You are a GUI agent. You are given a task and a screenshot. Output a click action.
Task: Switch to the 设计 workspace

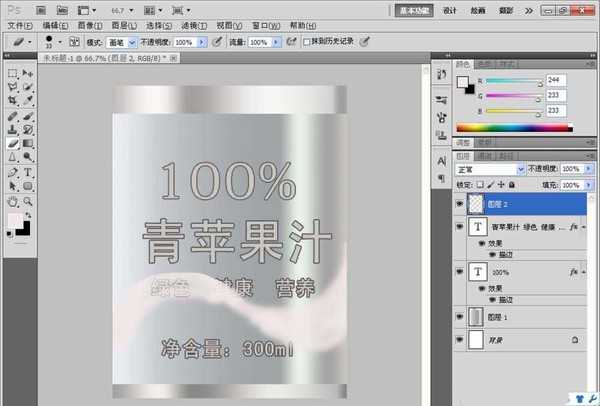pyautogui.click(x=449, y=10)
